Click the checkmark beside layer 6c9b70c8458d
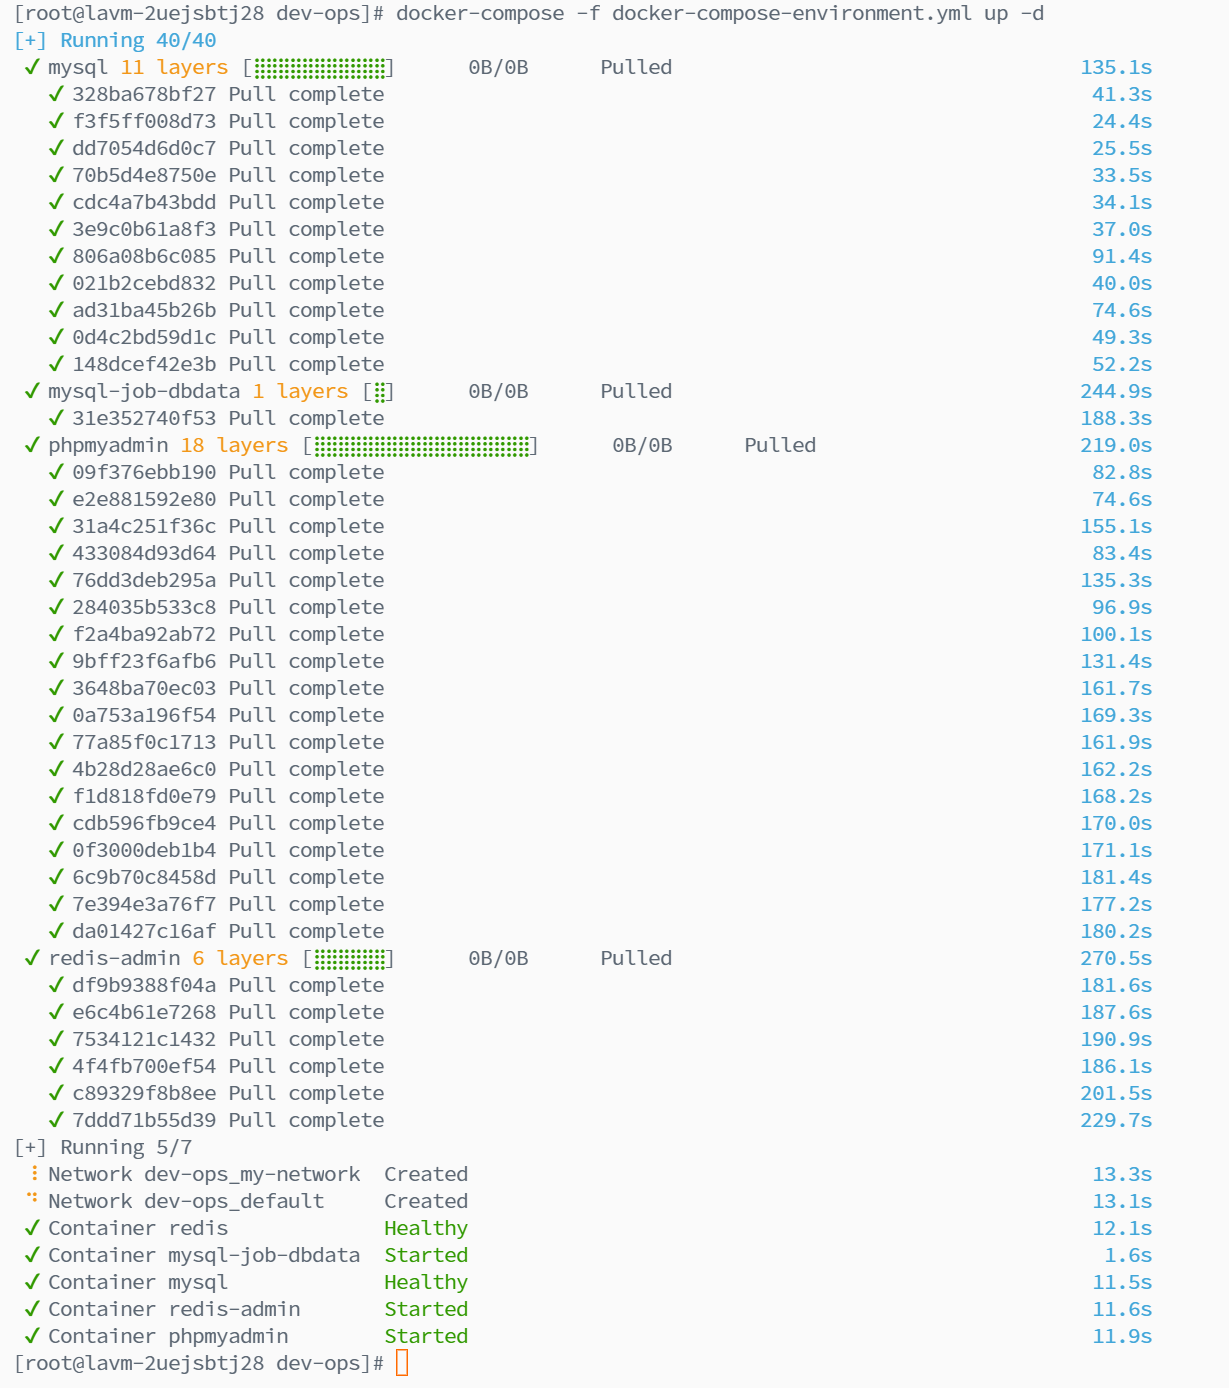Screen dimensions: 1229x1388 pyautogui.click(x=56, y=878)
